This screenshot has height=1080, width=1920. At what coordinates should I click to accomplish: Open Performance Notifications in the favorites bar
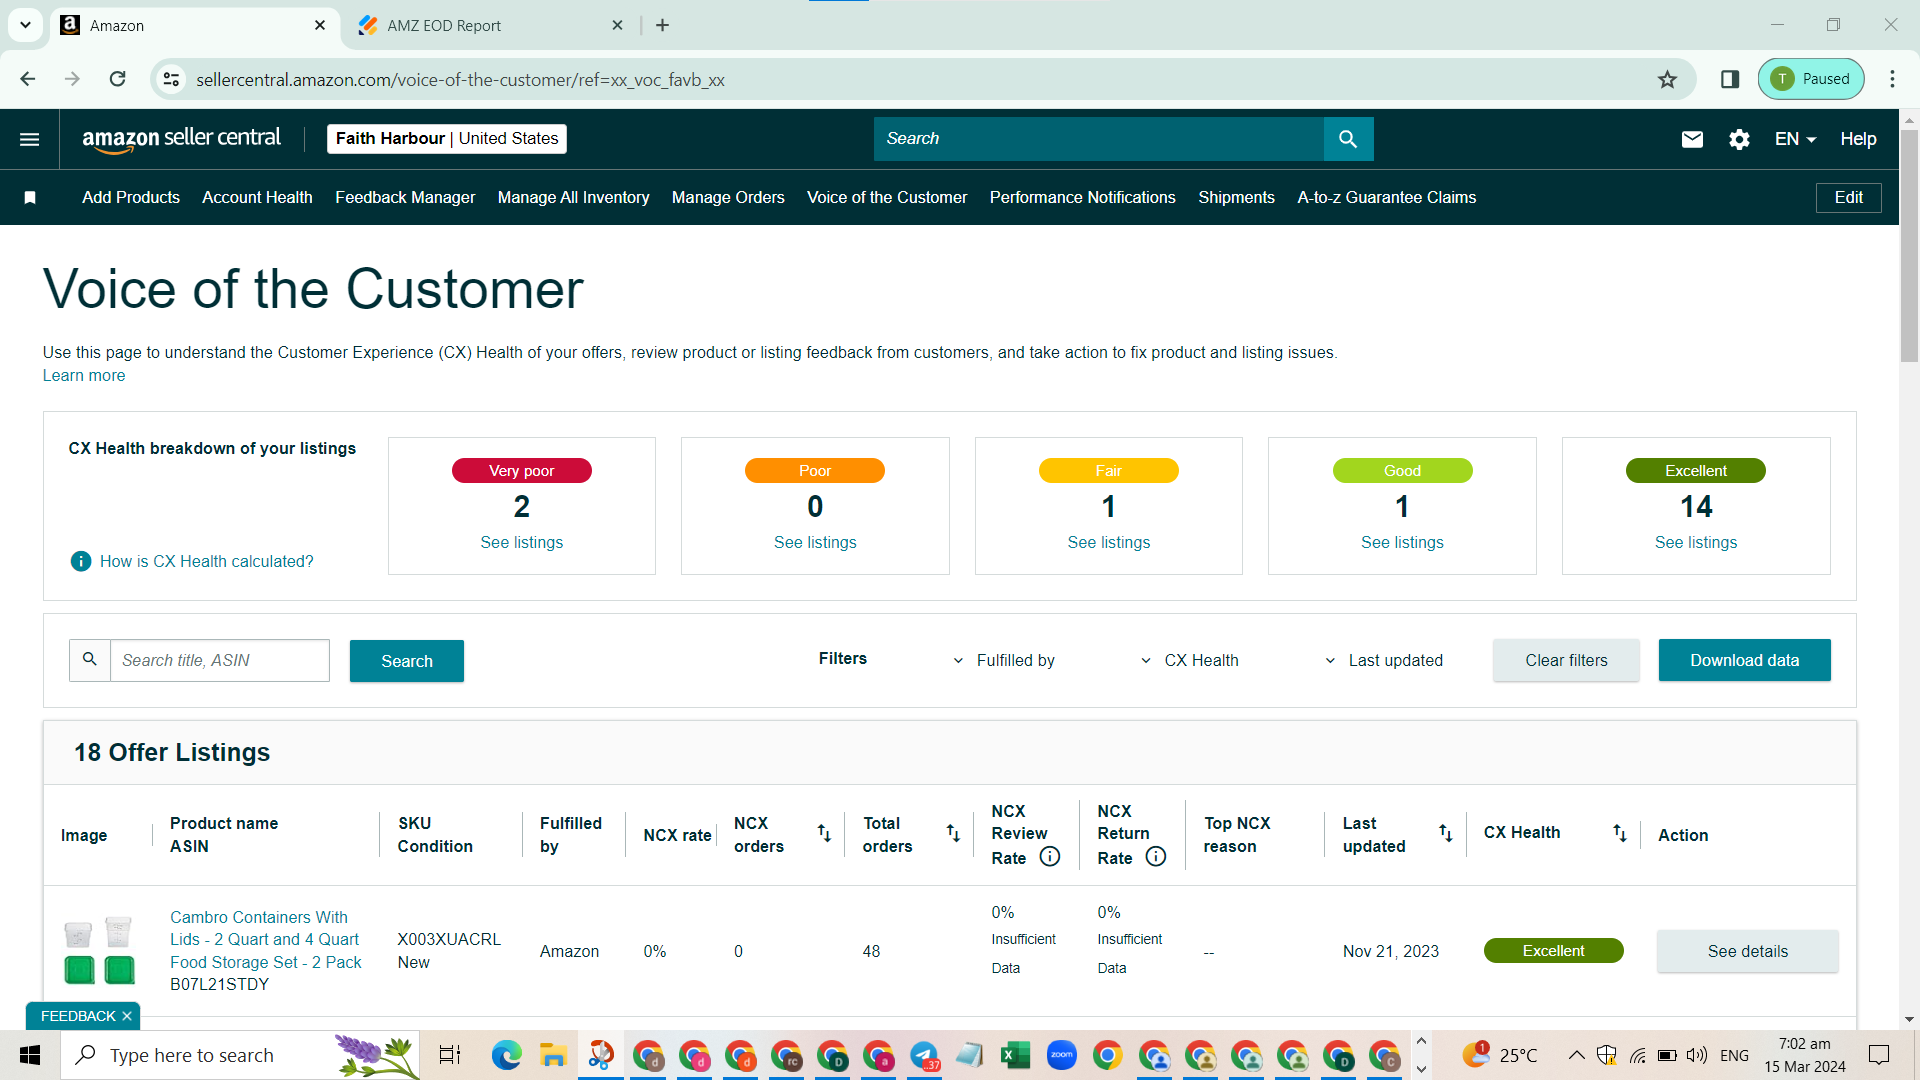[1083, 198]
